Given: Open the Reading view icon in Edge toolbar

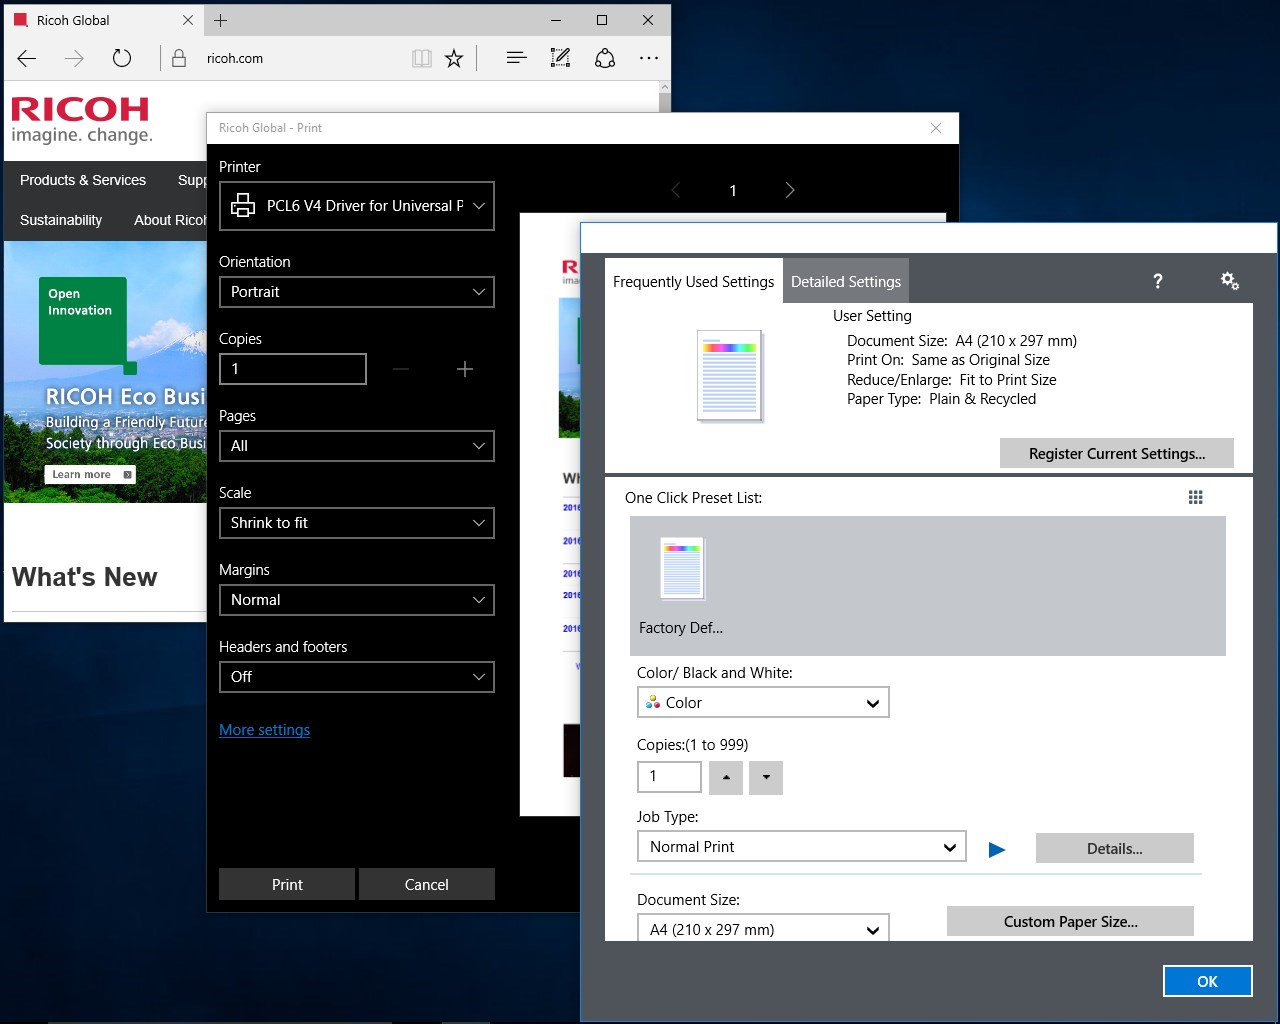Looking at the screenshot, I should tap(422, 58).
